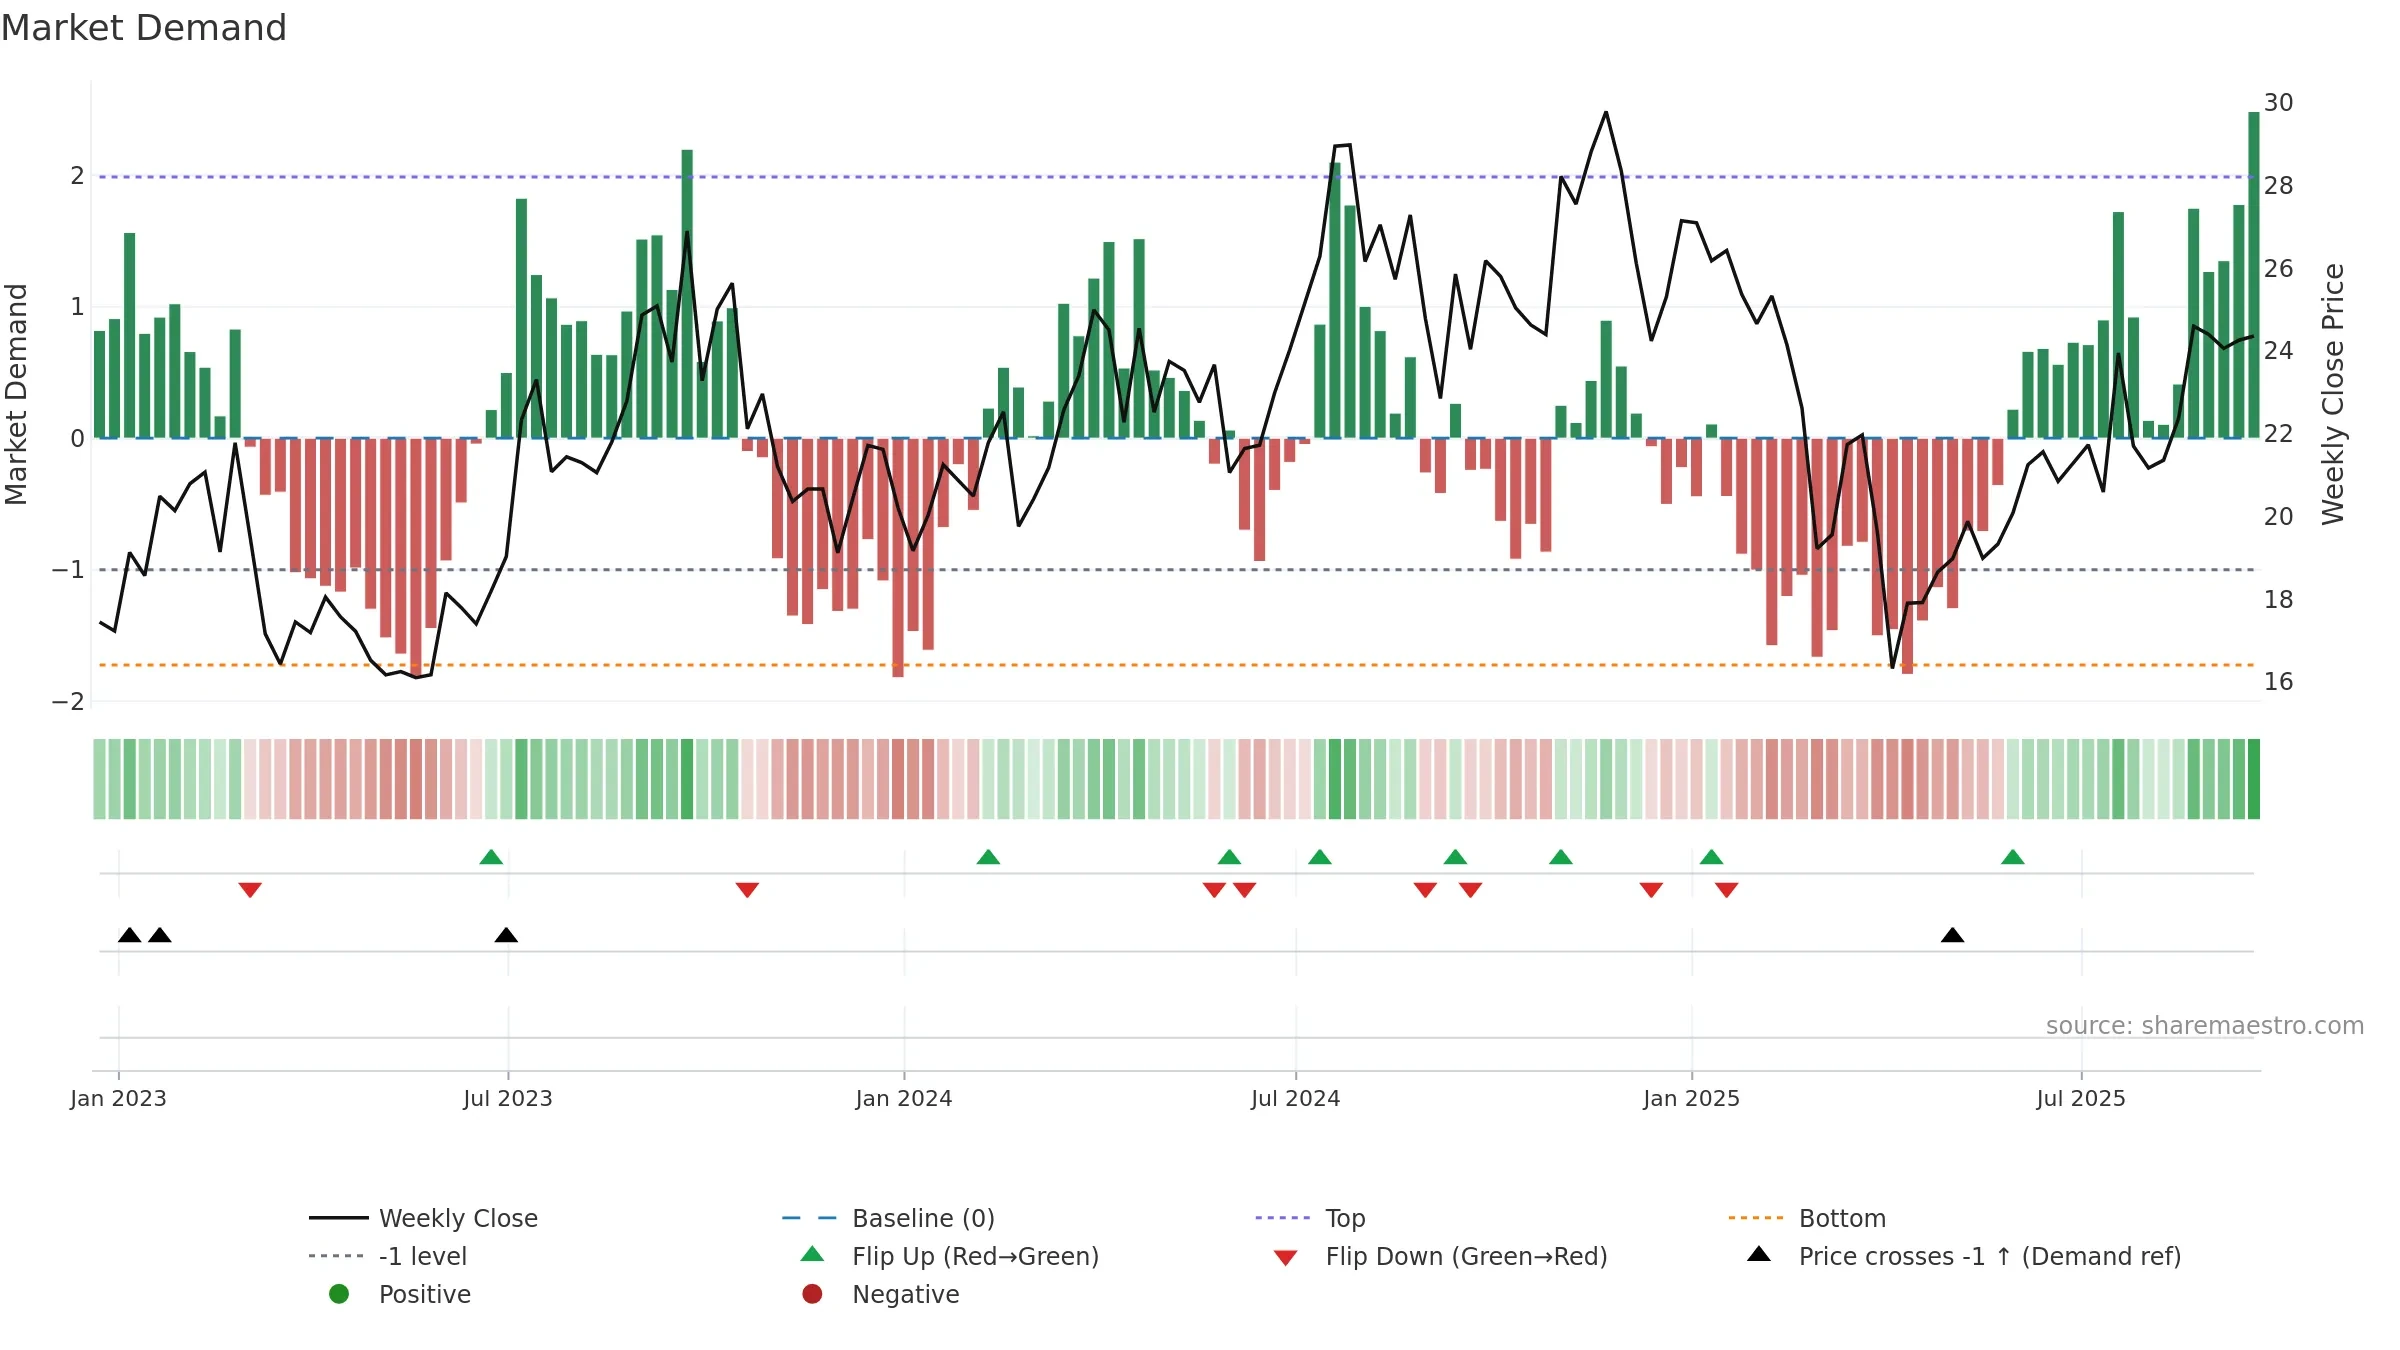The height and width of the screenshot is (1350, 2400).
Task: Click the first black price-cross marker in Jan 2023
Action: pyautogui.click(x=130, y=935)
